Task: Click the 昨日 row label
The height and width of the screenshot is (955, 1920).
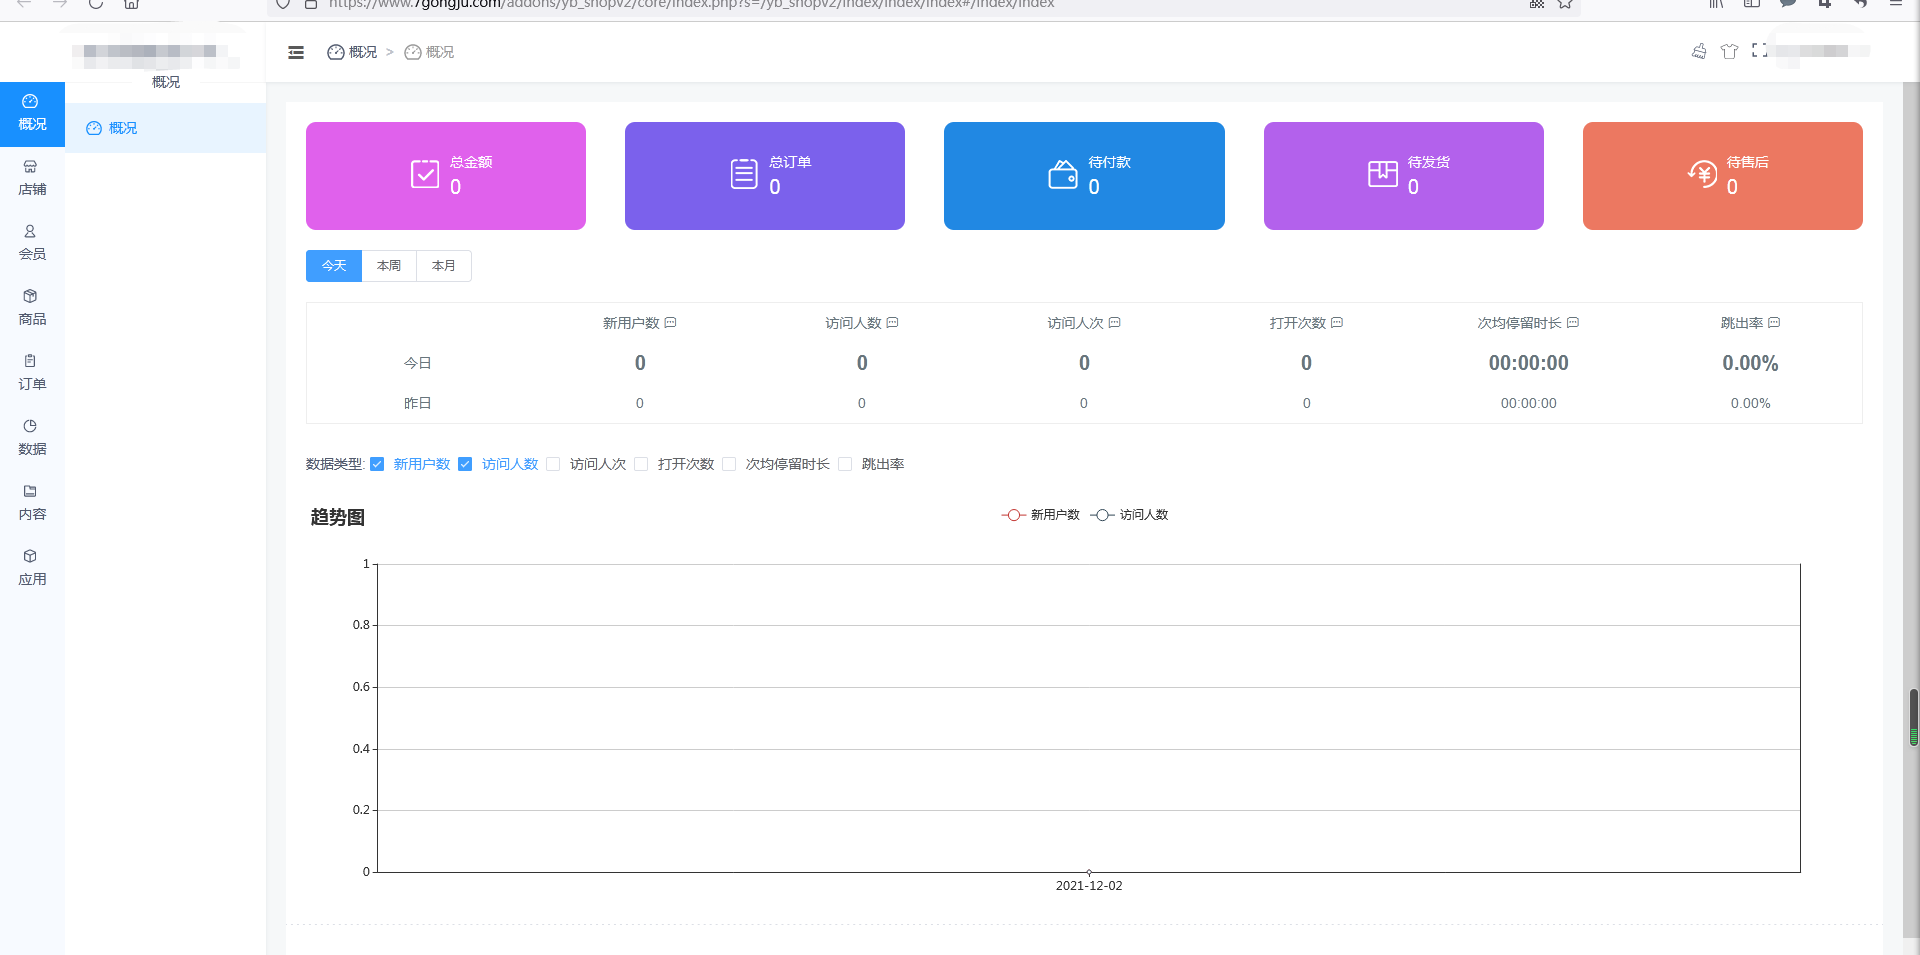Action: [x=417, y=403]
